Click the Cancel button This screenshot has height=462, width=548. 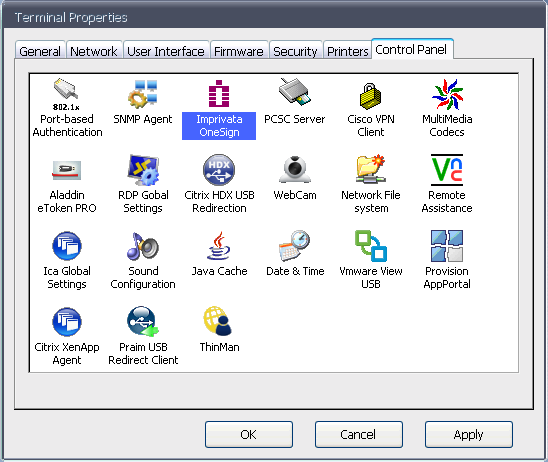click(x=358, y=434)
